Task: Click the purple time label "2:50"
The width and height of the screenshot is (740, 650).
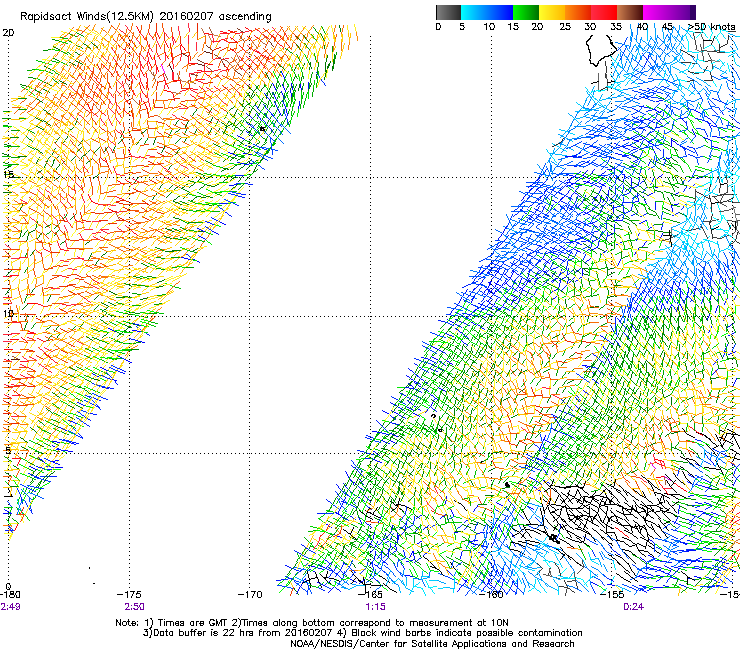Action: [135, 607]
